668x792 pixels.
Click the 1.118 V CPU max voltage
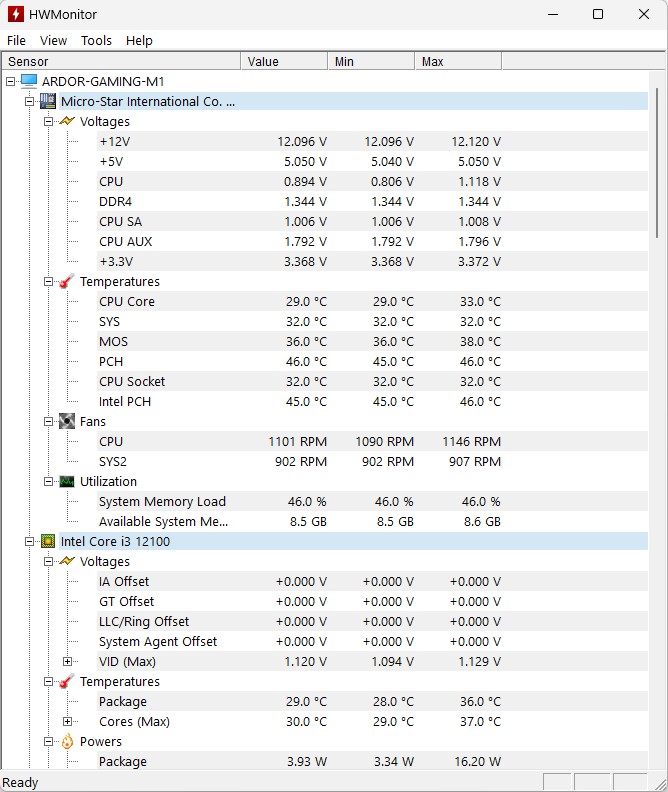tap(480, 181)
